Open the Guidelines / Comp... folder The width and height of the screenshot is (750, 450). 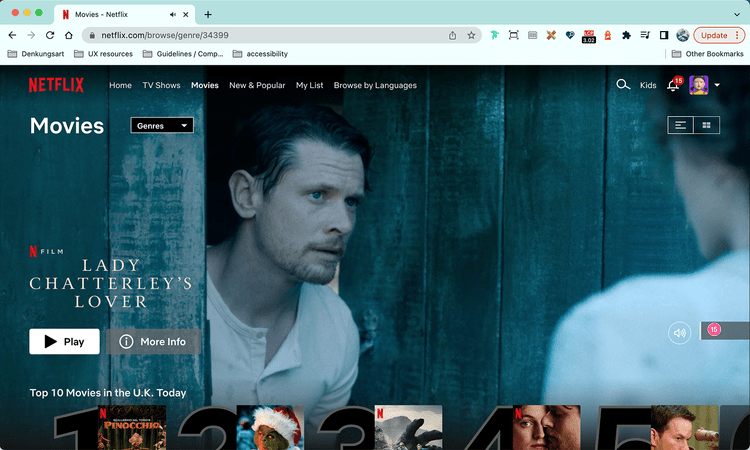pos(183,54)
